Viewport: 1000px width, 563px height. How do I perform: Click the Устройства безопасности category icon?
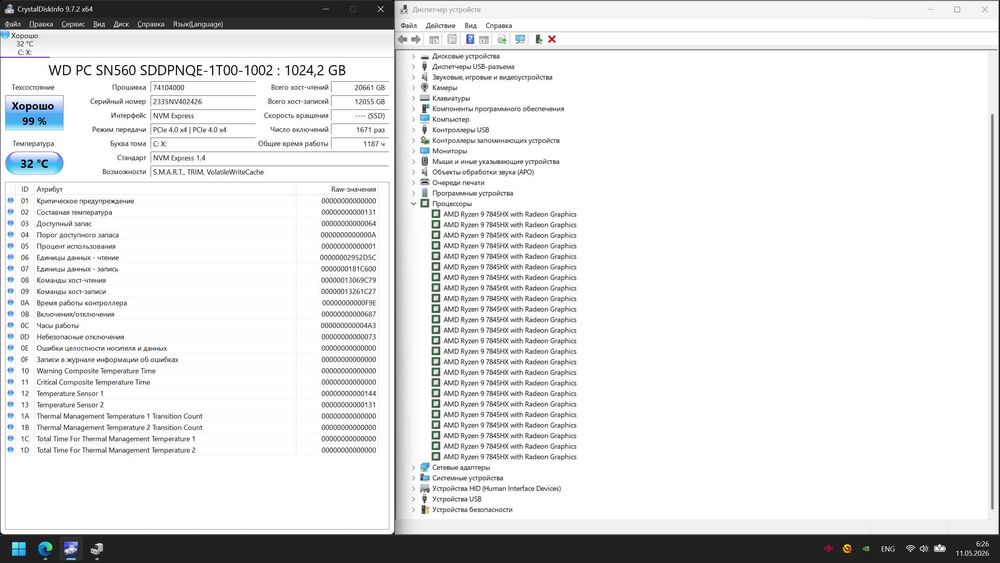click(x=425, y=509)
